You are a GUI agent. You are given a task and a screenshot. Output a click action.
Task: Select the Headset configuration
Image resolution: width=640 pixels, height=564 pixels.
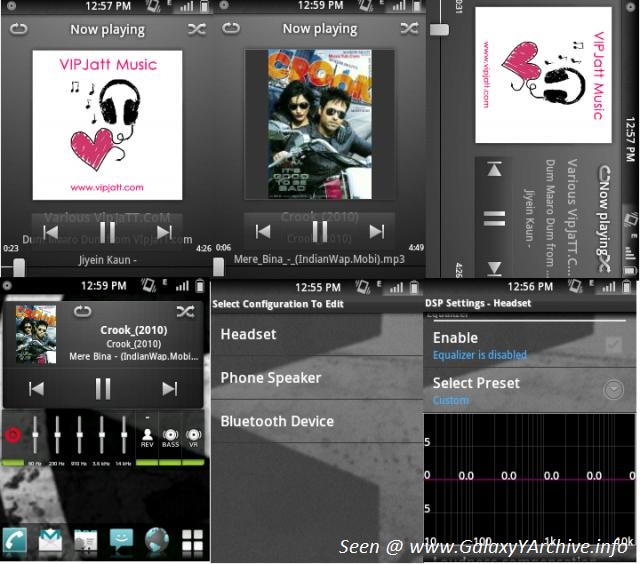[317, 335]
